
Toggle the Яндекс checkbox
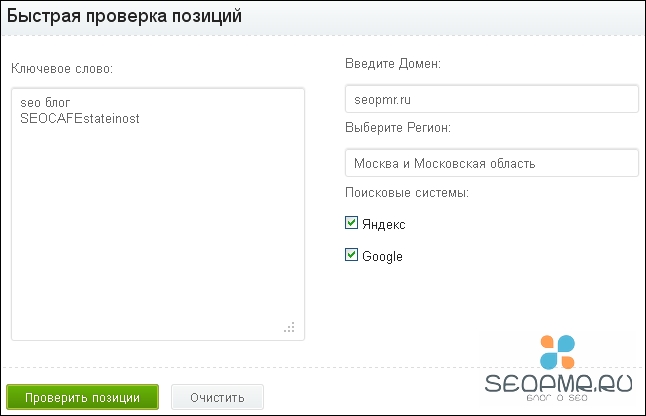click(x=351, y=224)
